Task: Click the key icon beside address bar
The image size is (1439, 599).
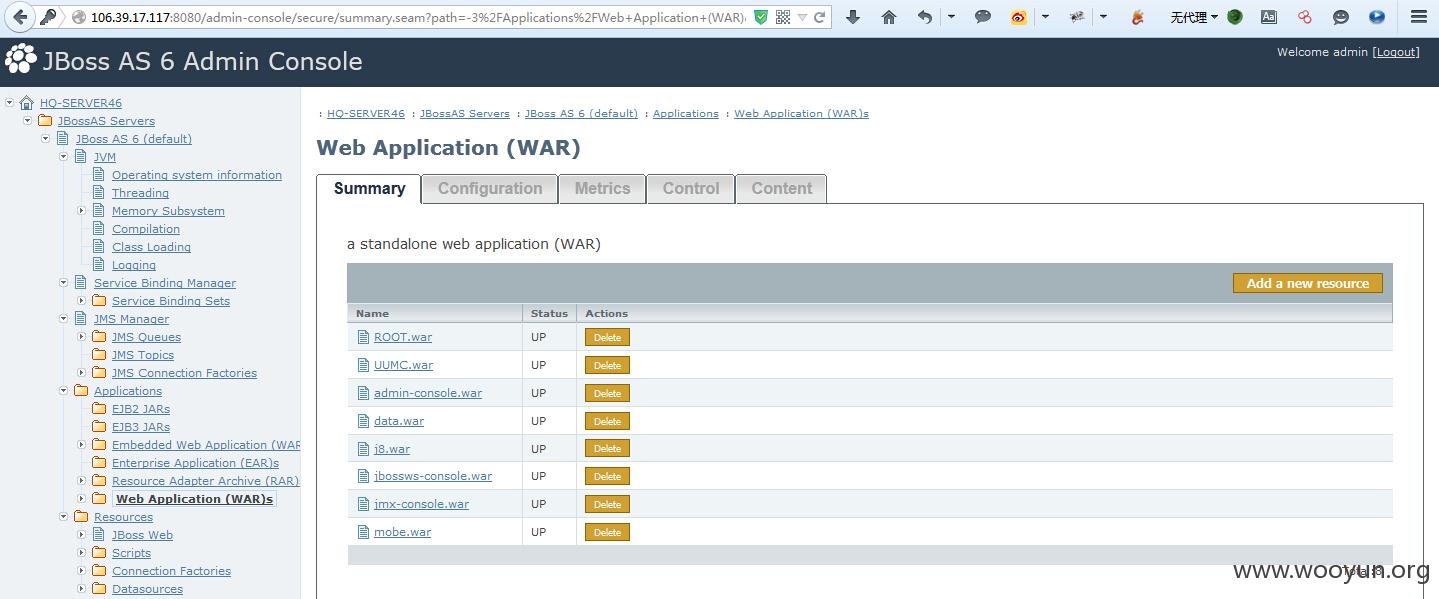Action: 48,17
